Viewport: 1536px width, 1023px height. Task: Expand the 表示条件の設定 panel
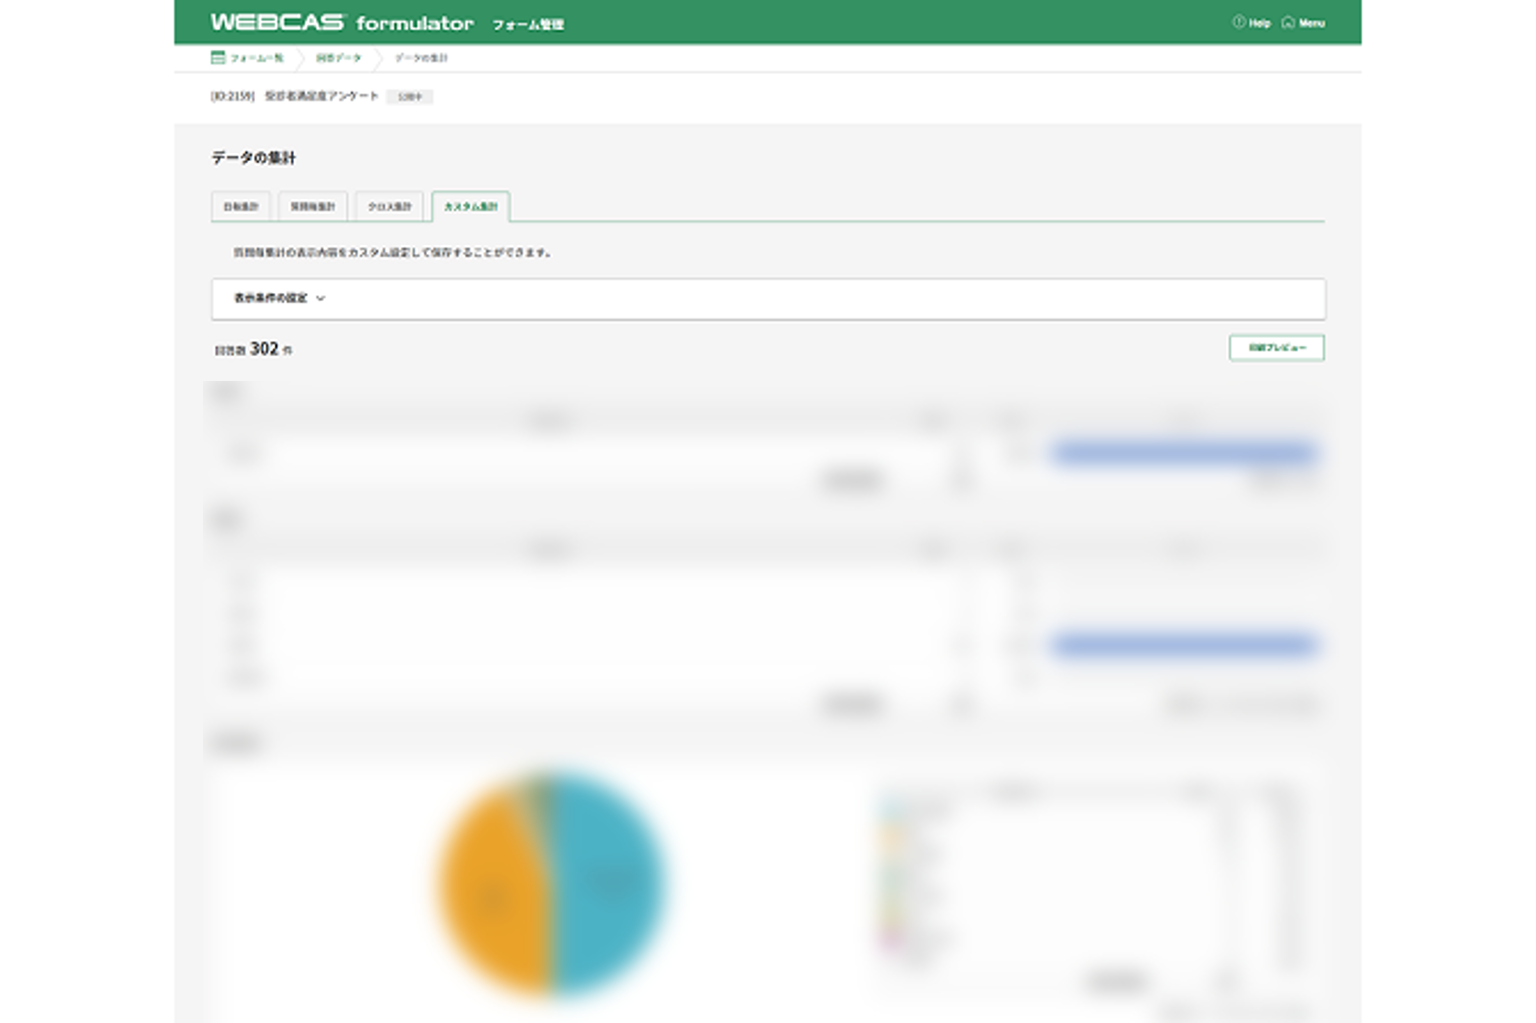(768, 299)
